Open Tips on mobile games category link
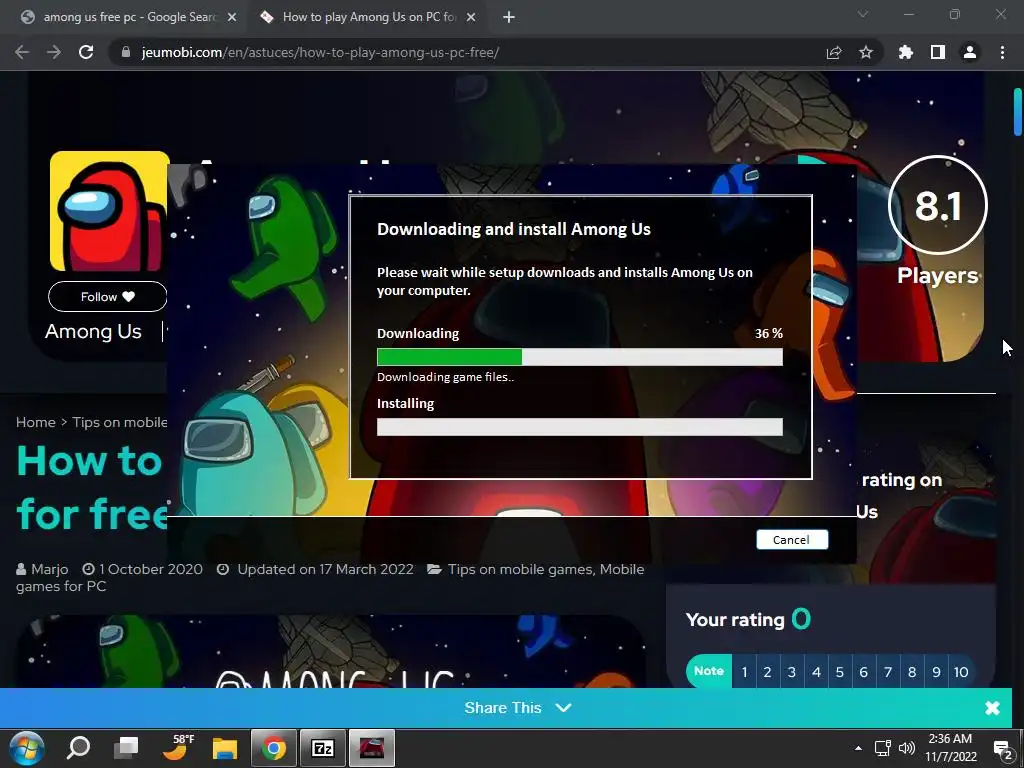The image size is (1024, 768). [520, 569]
